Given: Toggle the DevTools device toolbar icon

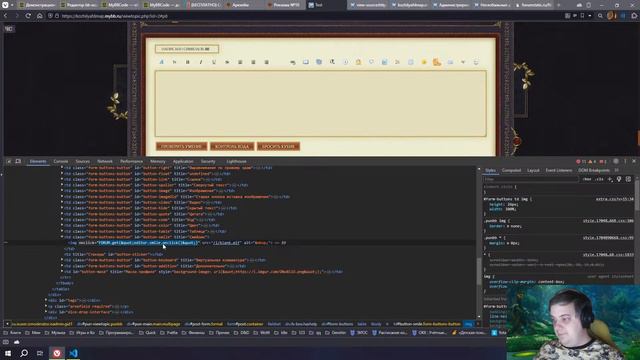Looking at the screenshot, I should (x=18, y=162).
